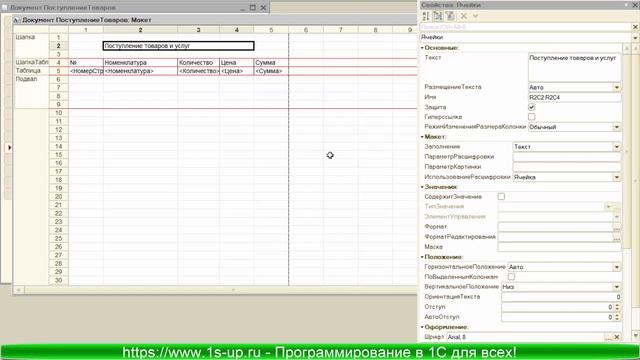
Task: Click left arrow of template horizontal scrollbar
Action: click(19, 290)
